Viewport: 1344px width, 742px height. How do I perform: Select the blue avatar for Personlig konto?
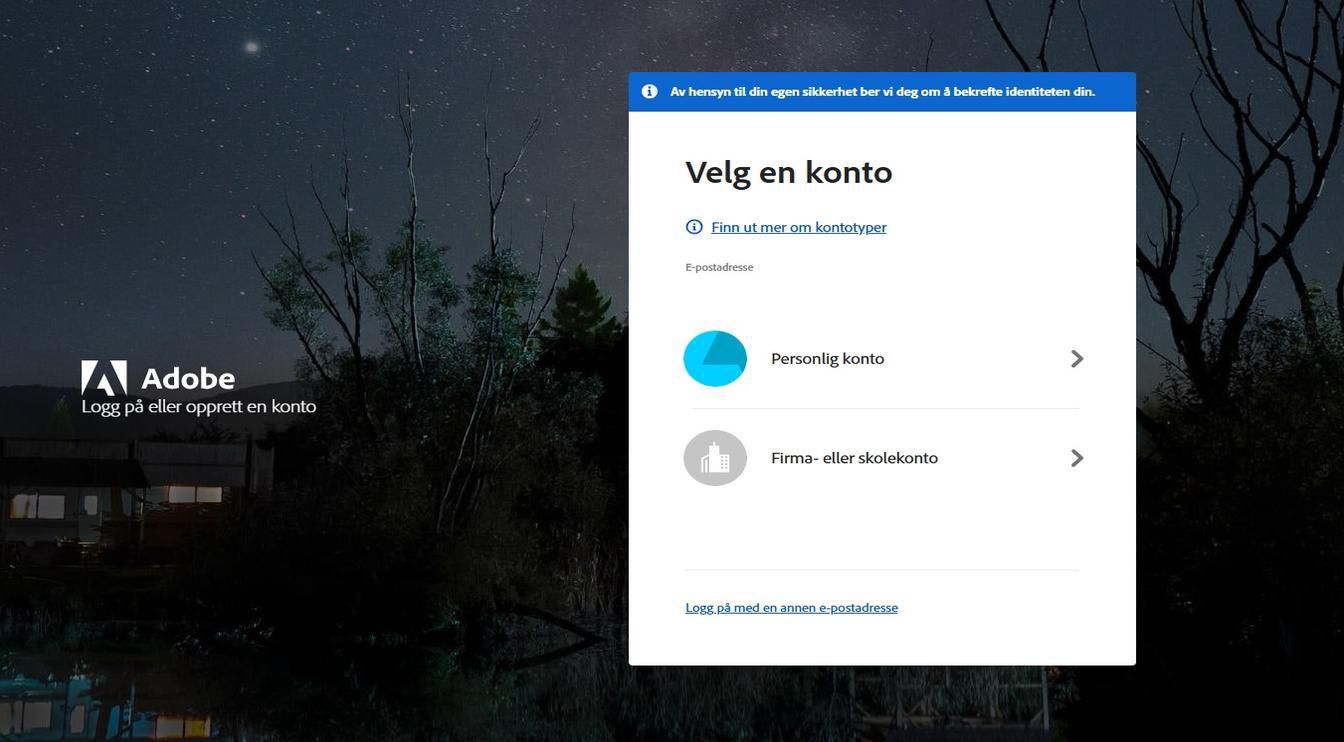[x=715, y=357]
